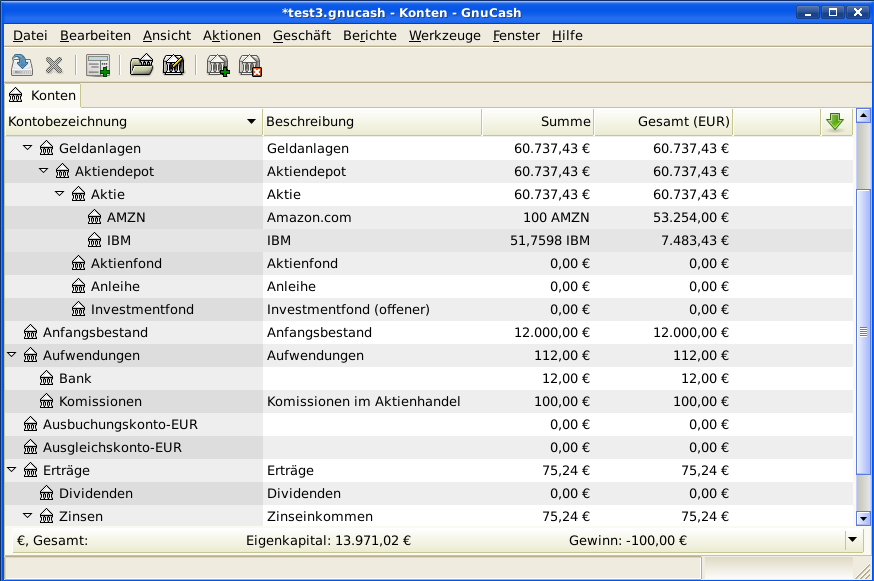Switch to the Konten tab

(x=42, y=95)
